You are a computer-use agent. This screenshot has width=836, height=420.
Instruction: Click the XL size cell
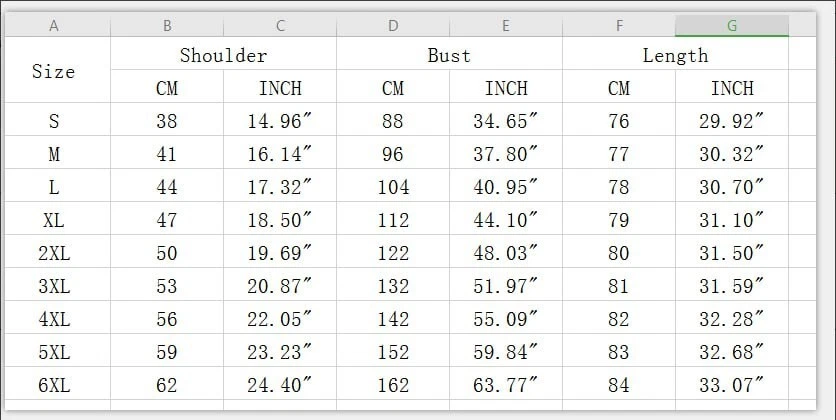(54, 220)
